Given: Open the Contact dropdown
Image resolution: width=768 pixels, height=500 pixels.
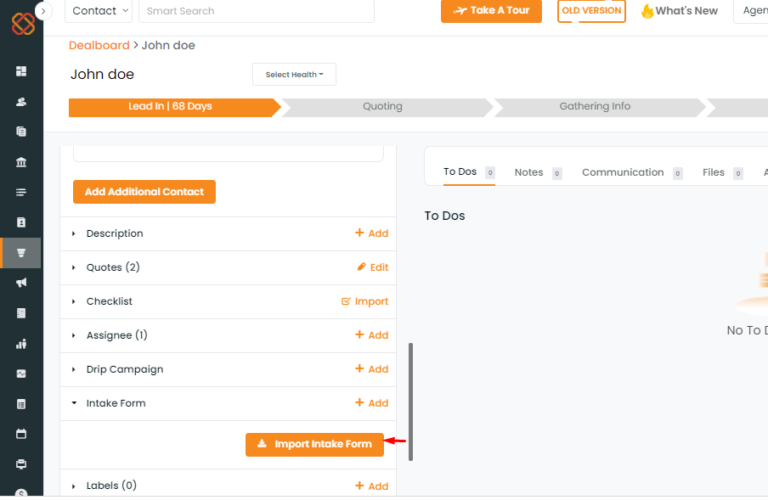Looking at the screenshot, I should pyautogui.click(x=99, y=11).
